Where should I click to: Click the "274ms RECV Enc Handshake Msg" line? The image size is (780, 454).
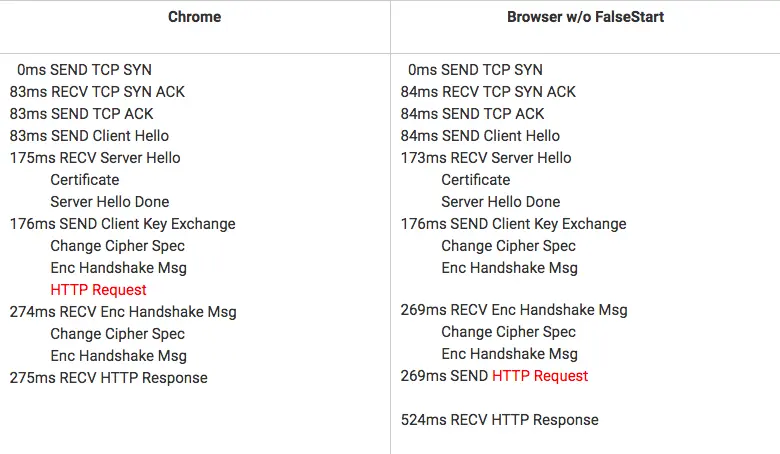[x=123, y=312]
